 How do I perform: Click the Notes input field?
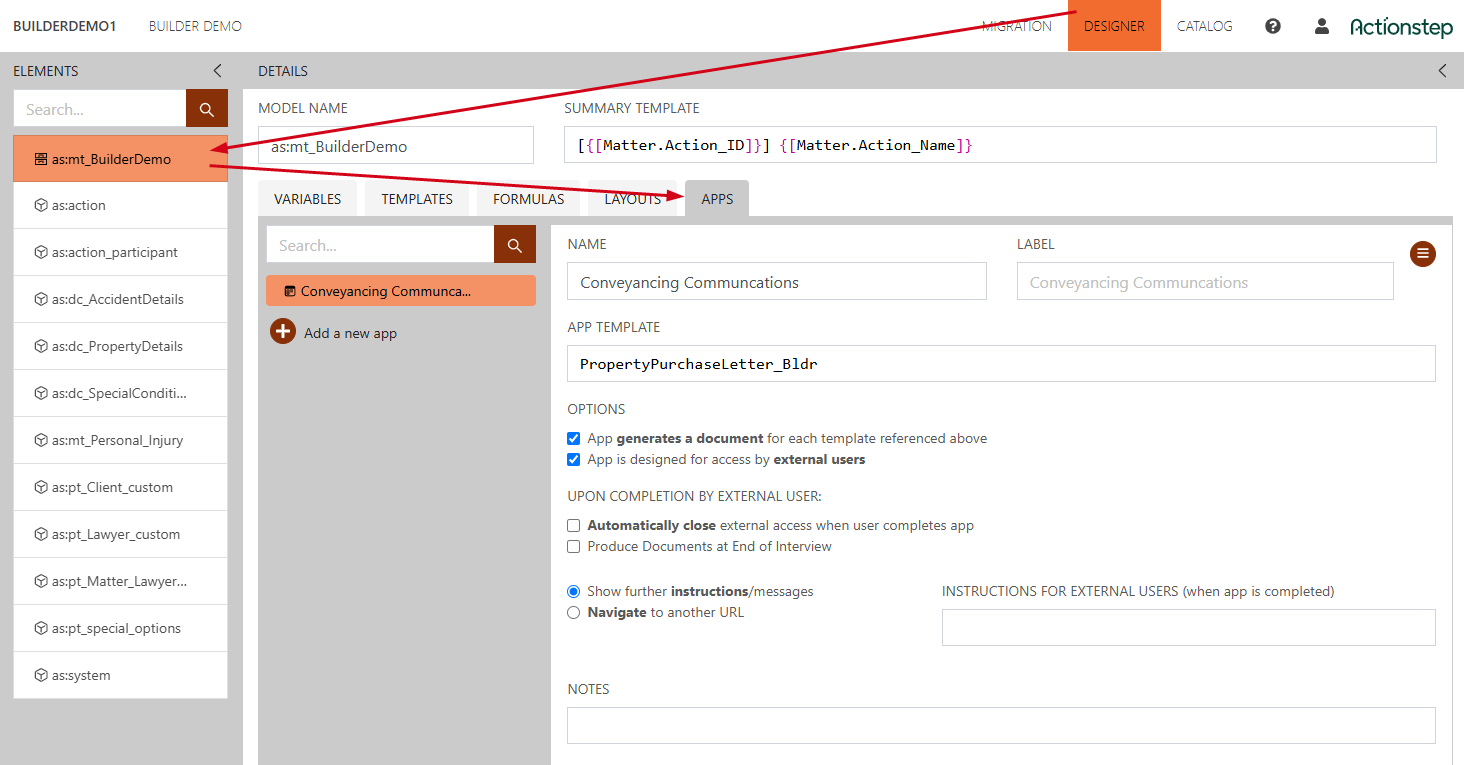tap(1001, 725)
